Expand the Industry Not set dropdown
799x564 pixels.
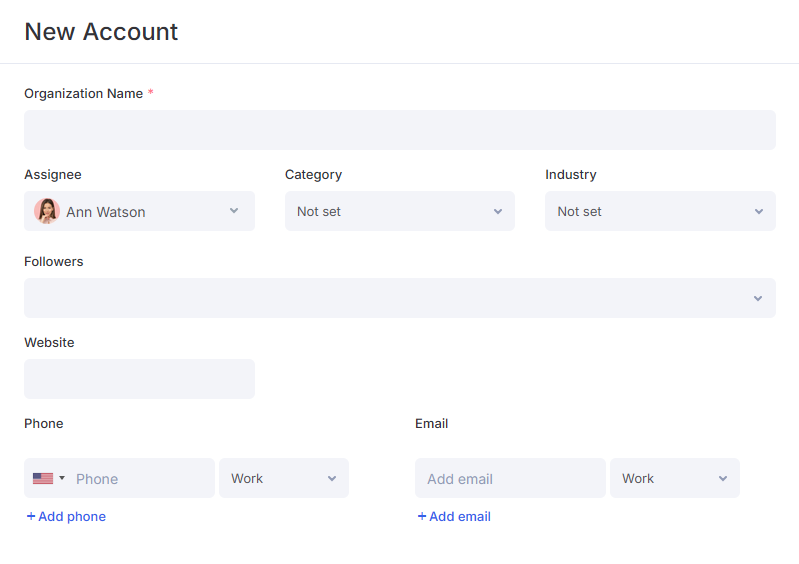pyautogui.click(x=660, y=211)
